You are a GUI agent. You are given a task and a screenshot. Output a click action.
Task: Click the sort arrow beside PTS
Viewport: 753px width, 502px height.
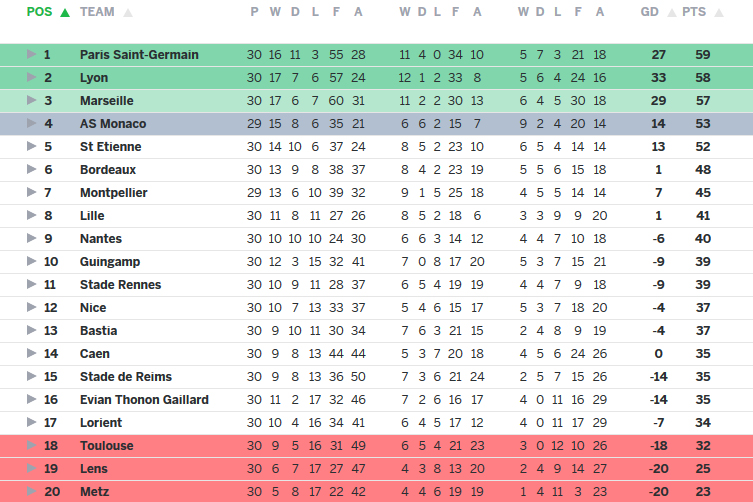point(717,13)
